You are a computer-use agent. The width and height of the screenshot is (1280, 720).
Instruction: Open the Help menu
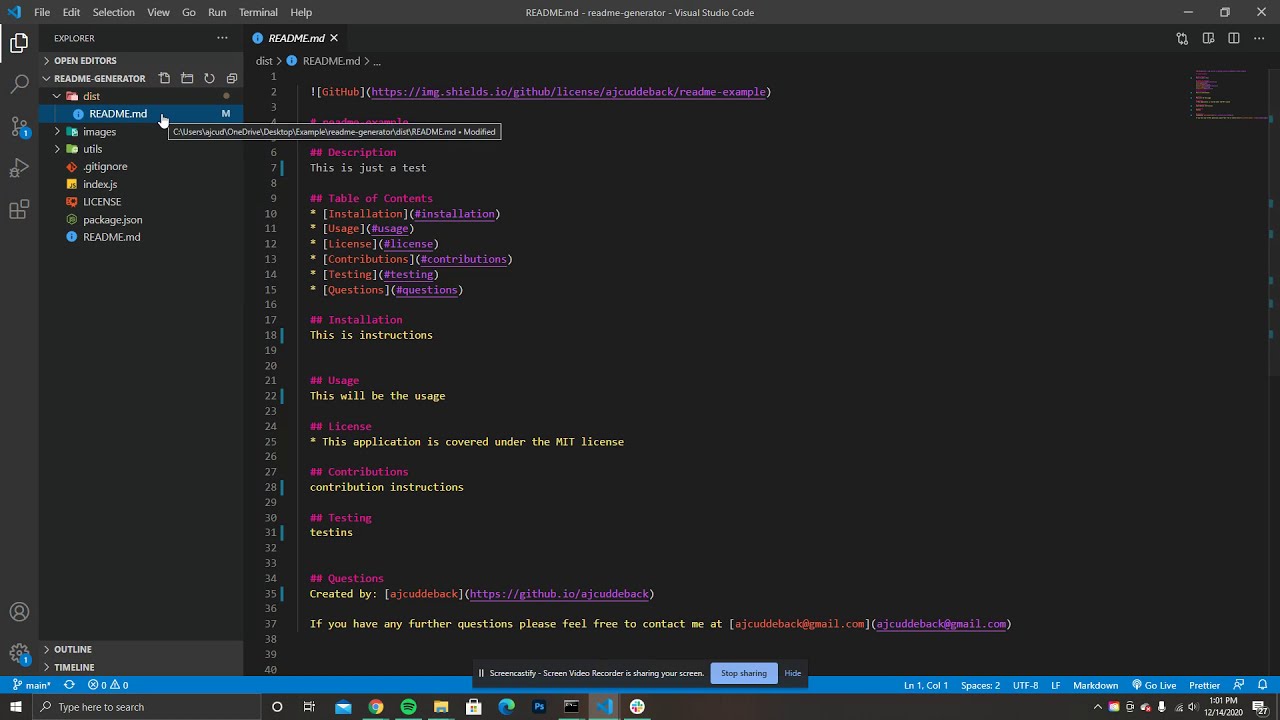301,12
